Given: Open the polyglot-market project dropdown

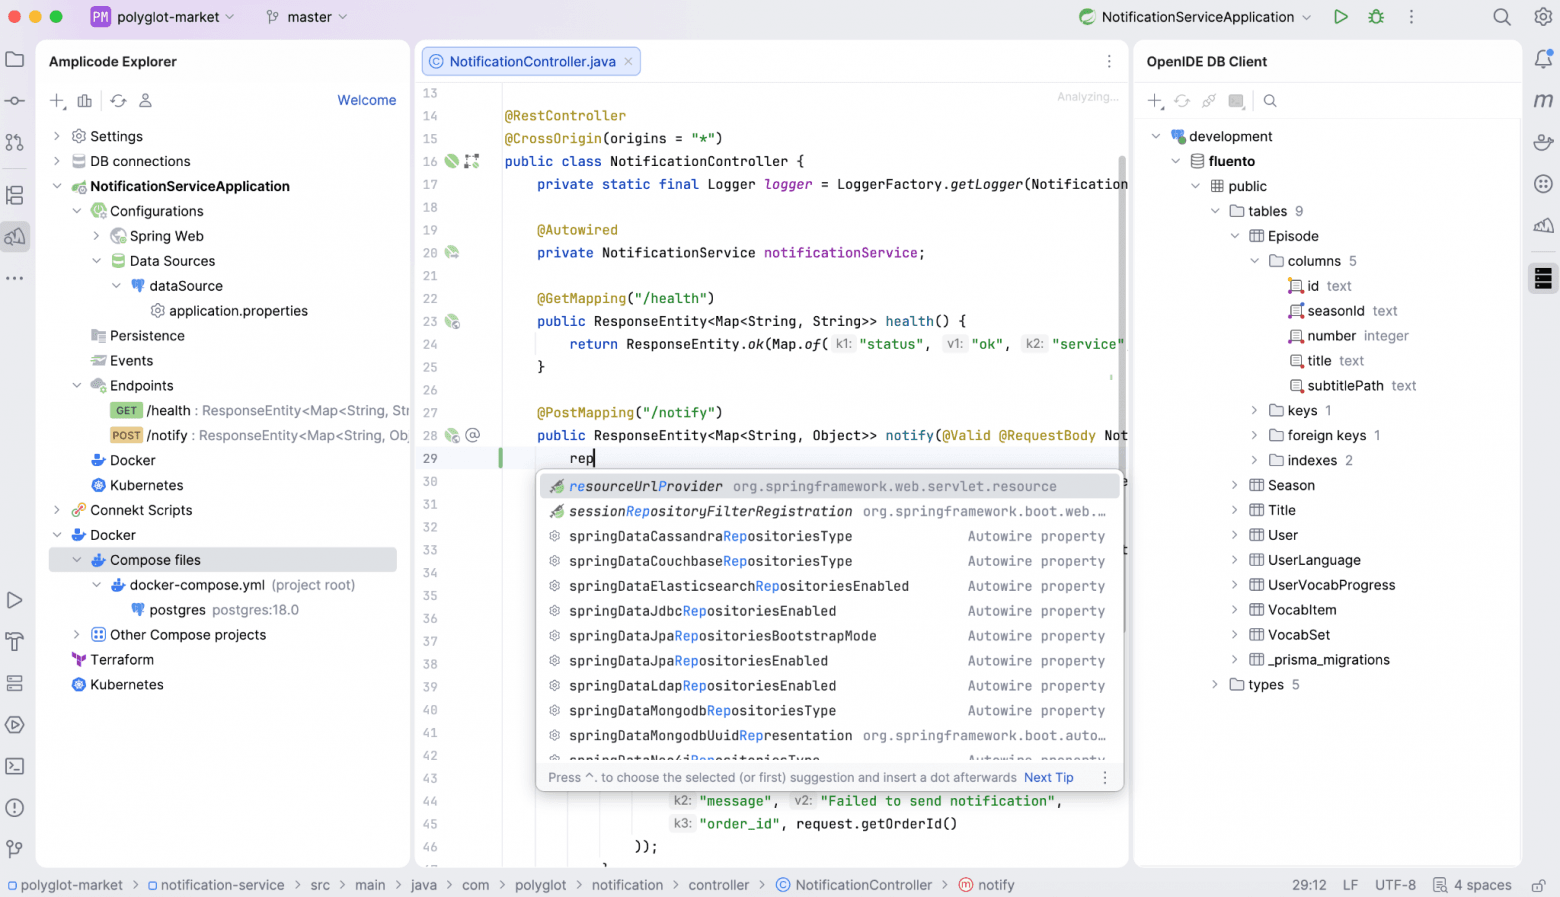Looking at the screenshot, I should click(163, 17).
